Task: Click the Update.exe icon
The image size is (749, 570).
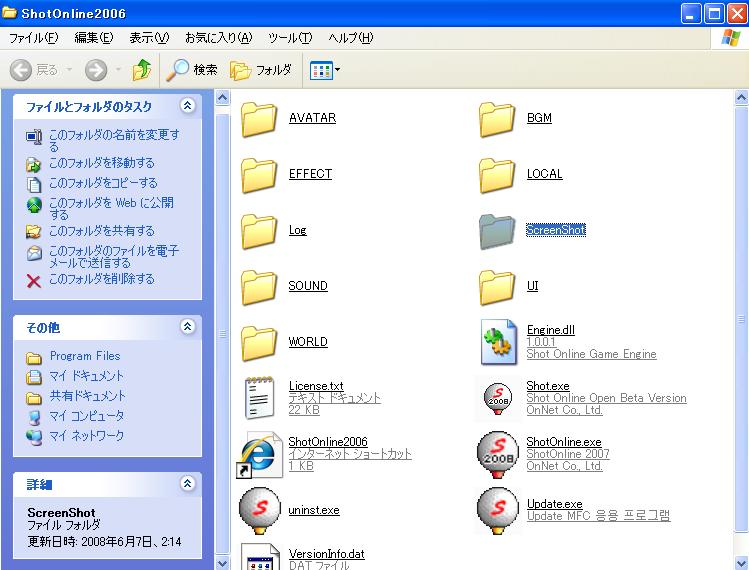Action: 497,510
